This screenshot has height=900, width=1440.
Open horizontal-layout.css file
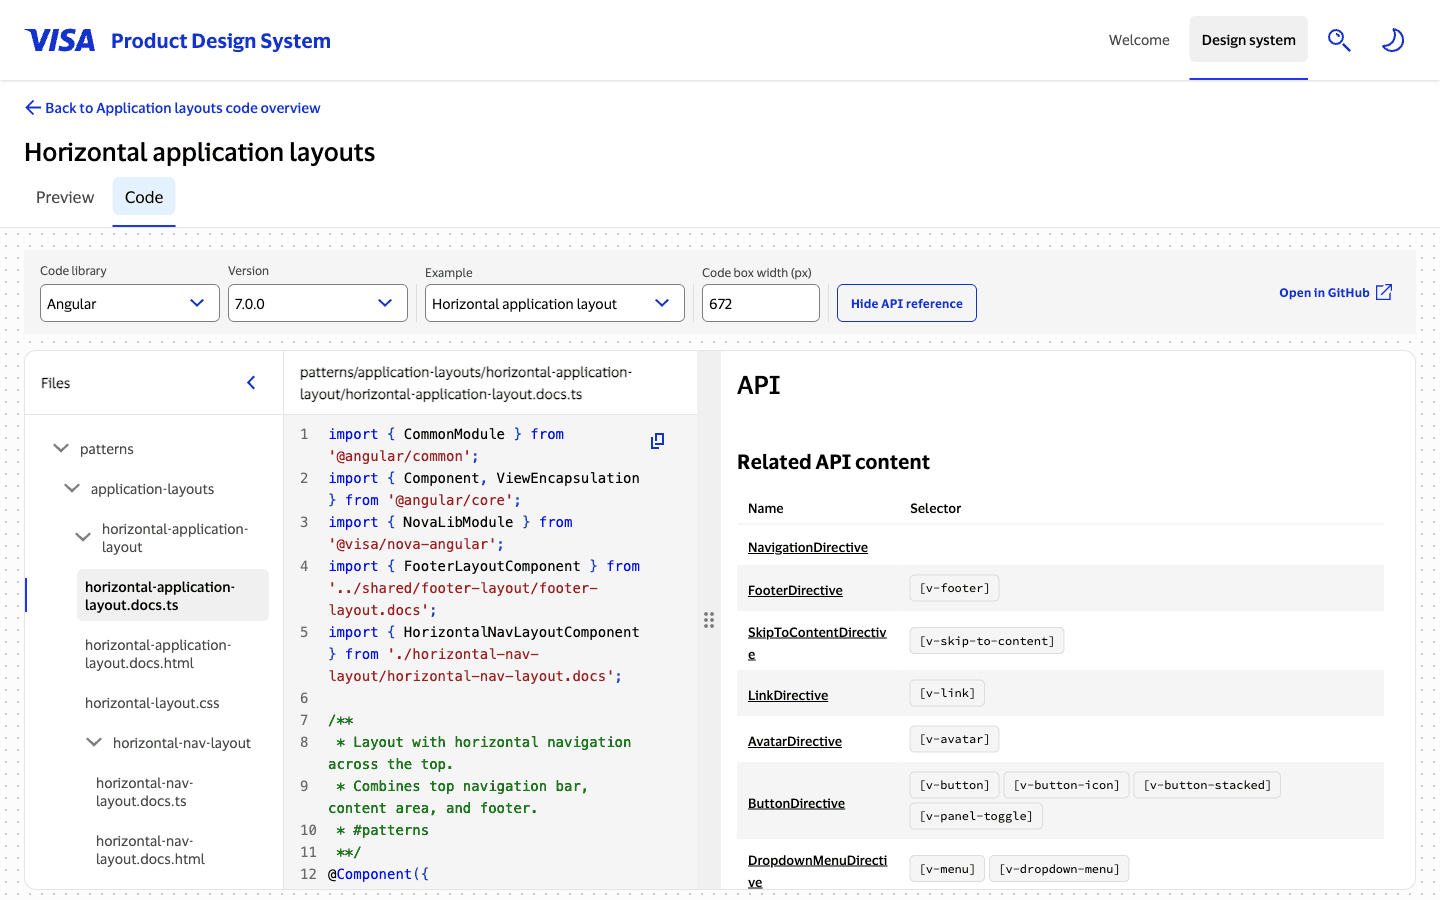coord(152,703)
